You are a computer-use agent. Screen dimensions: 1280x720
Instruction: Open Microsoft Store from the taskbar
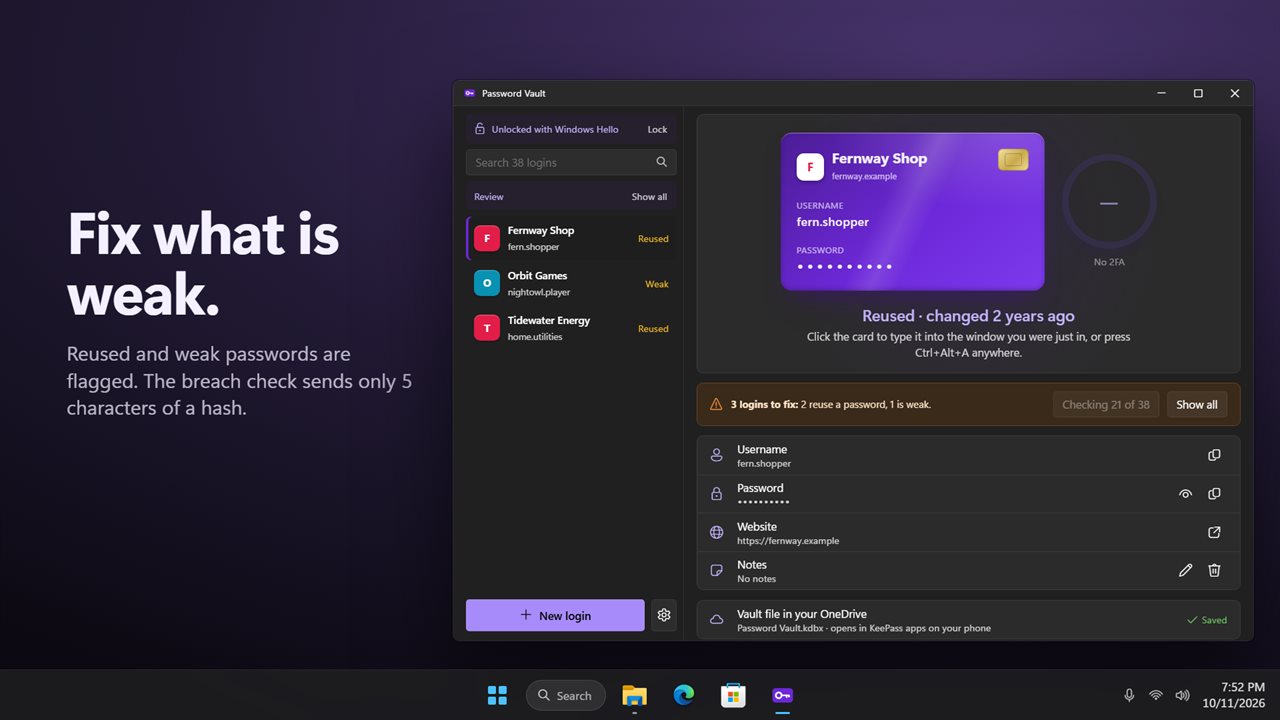[733, 695]
